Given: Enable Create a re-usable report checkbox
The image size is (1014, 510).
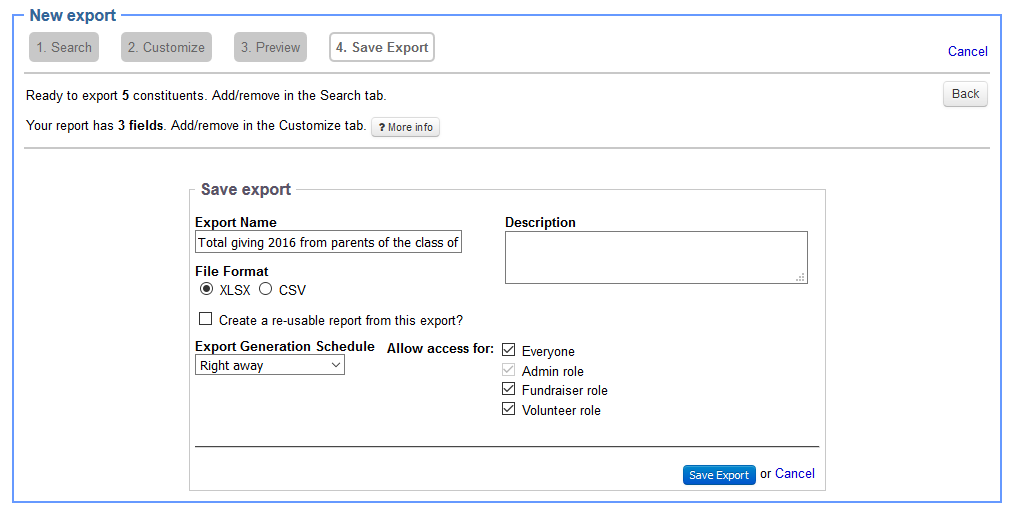Looking at the screenshot, I should (x=206, y=320).
